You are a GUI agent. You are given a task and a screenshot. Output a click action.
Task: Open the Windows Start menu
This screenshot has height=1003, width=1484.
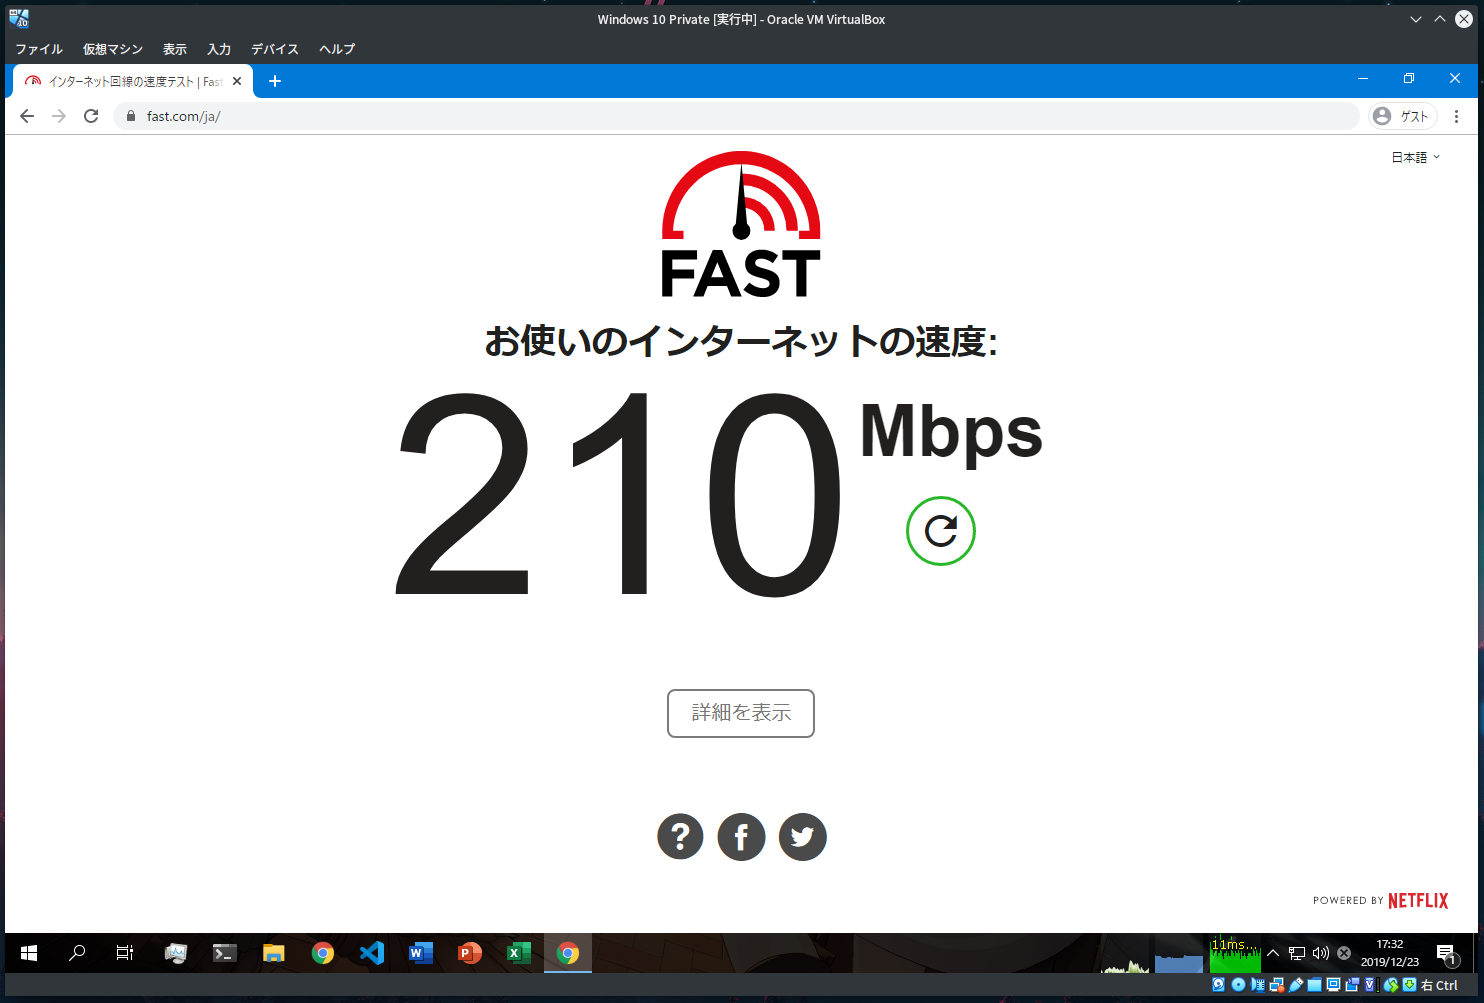29,953
